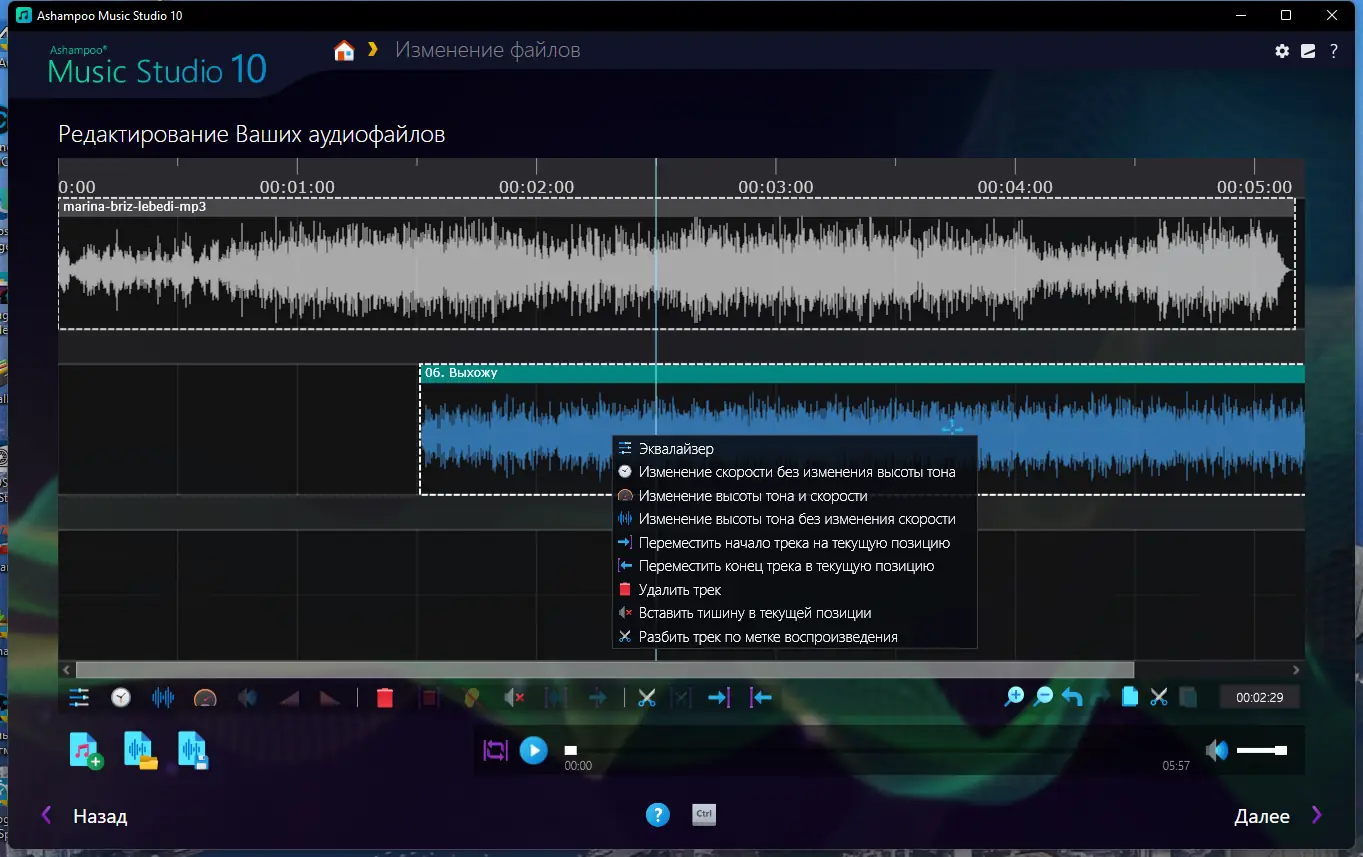Click the 'Далее' button
This screenshot has width=1363, height=857.
pos(1262,816)
